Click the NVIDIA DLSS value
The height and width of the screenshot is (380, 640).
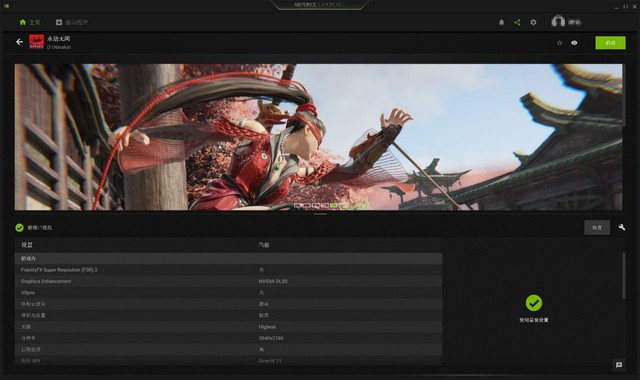[x=273, y=281]
